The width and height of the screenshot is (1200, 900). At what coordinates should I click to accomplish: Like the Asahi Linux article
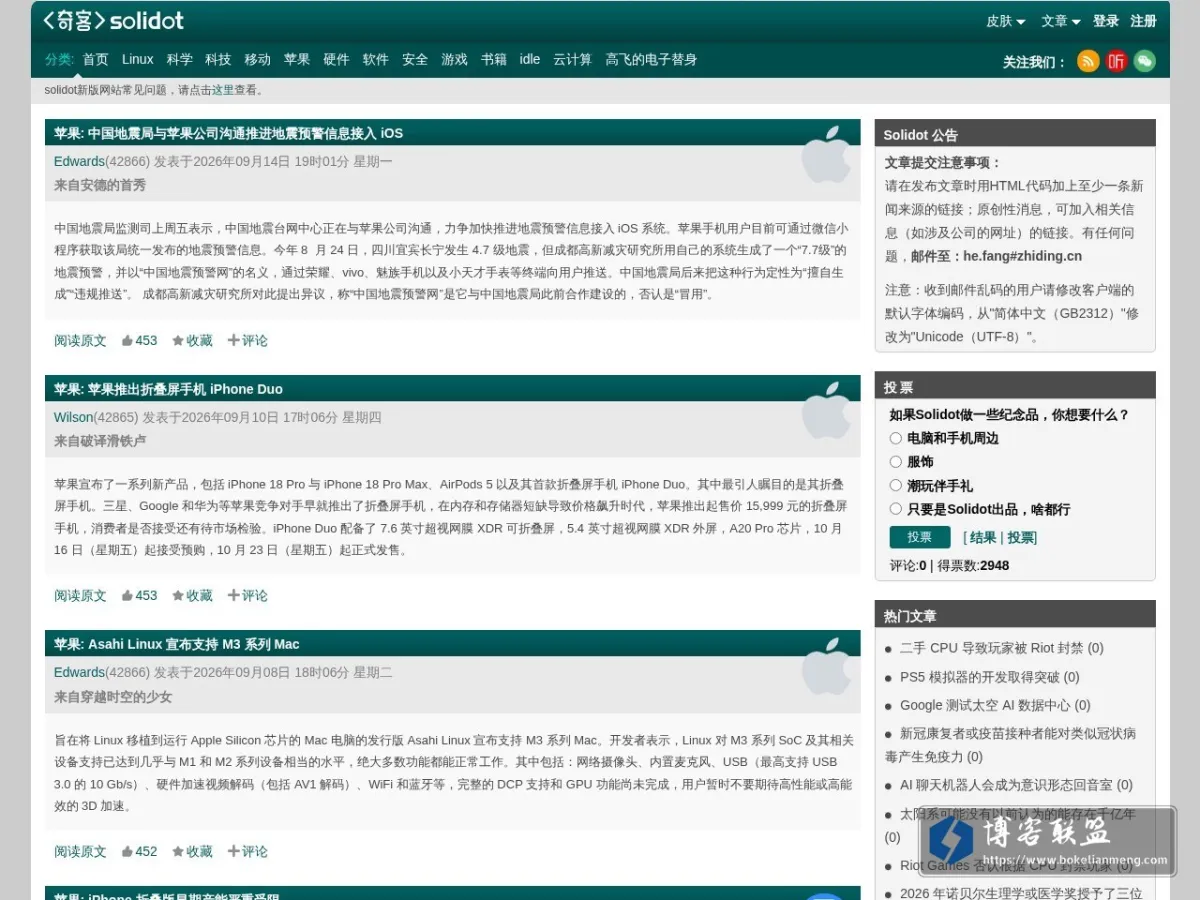click(x=139, y=851)
